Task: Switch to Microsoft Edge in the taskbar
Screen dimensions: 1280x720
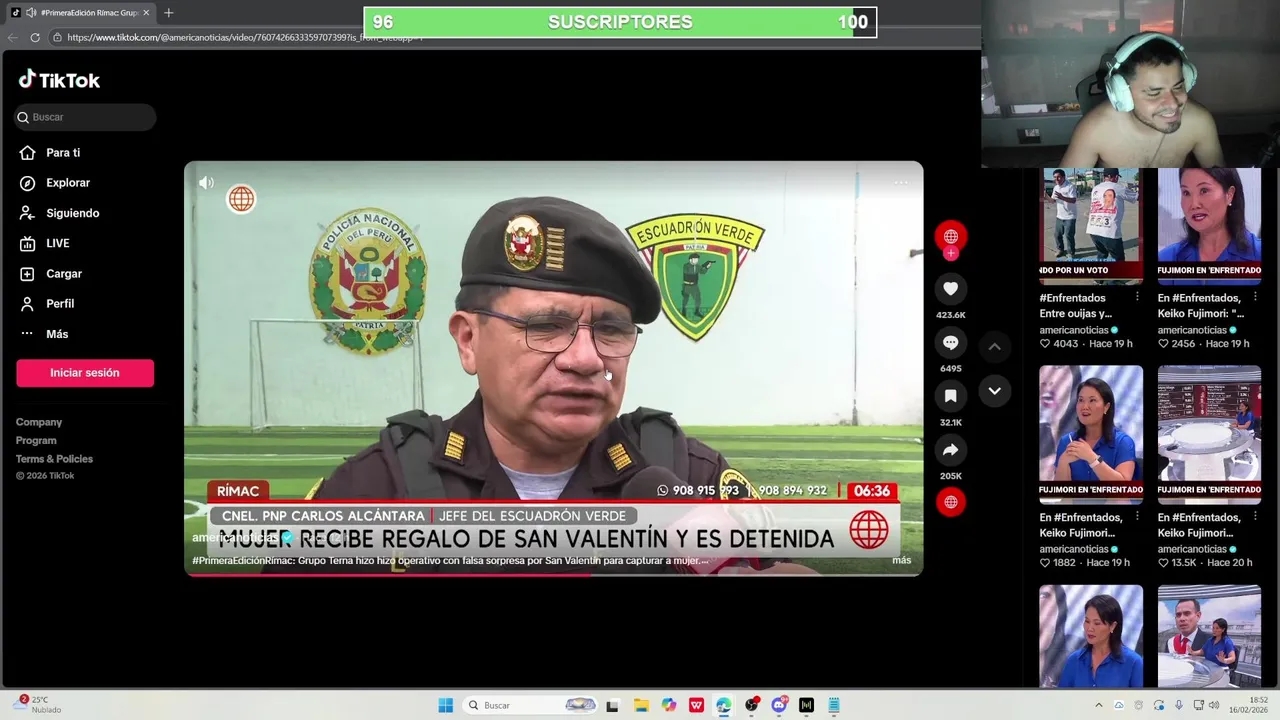Action: (723, 705)
